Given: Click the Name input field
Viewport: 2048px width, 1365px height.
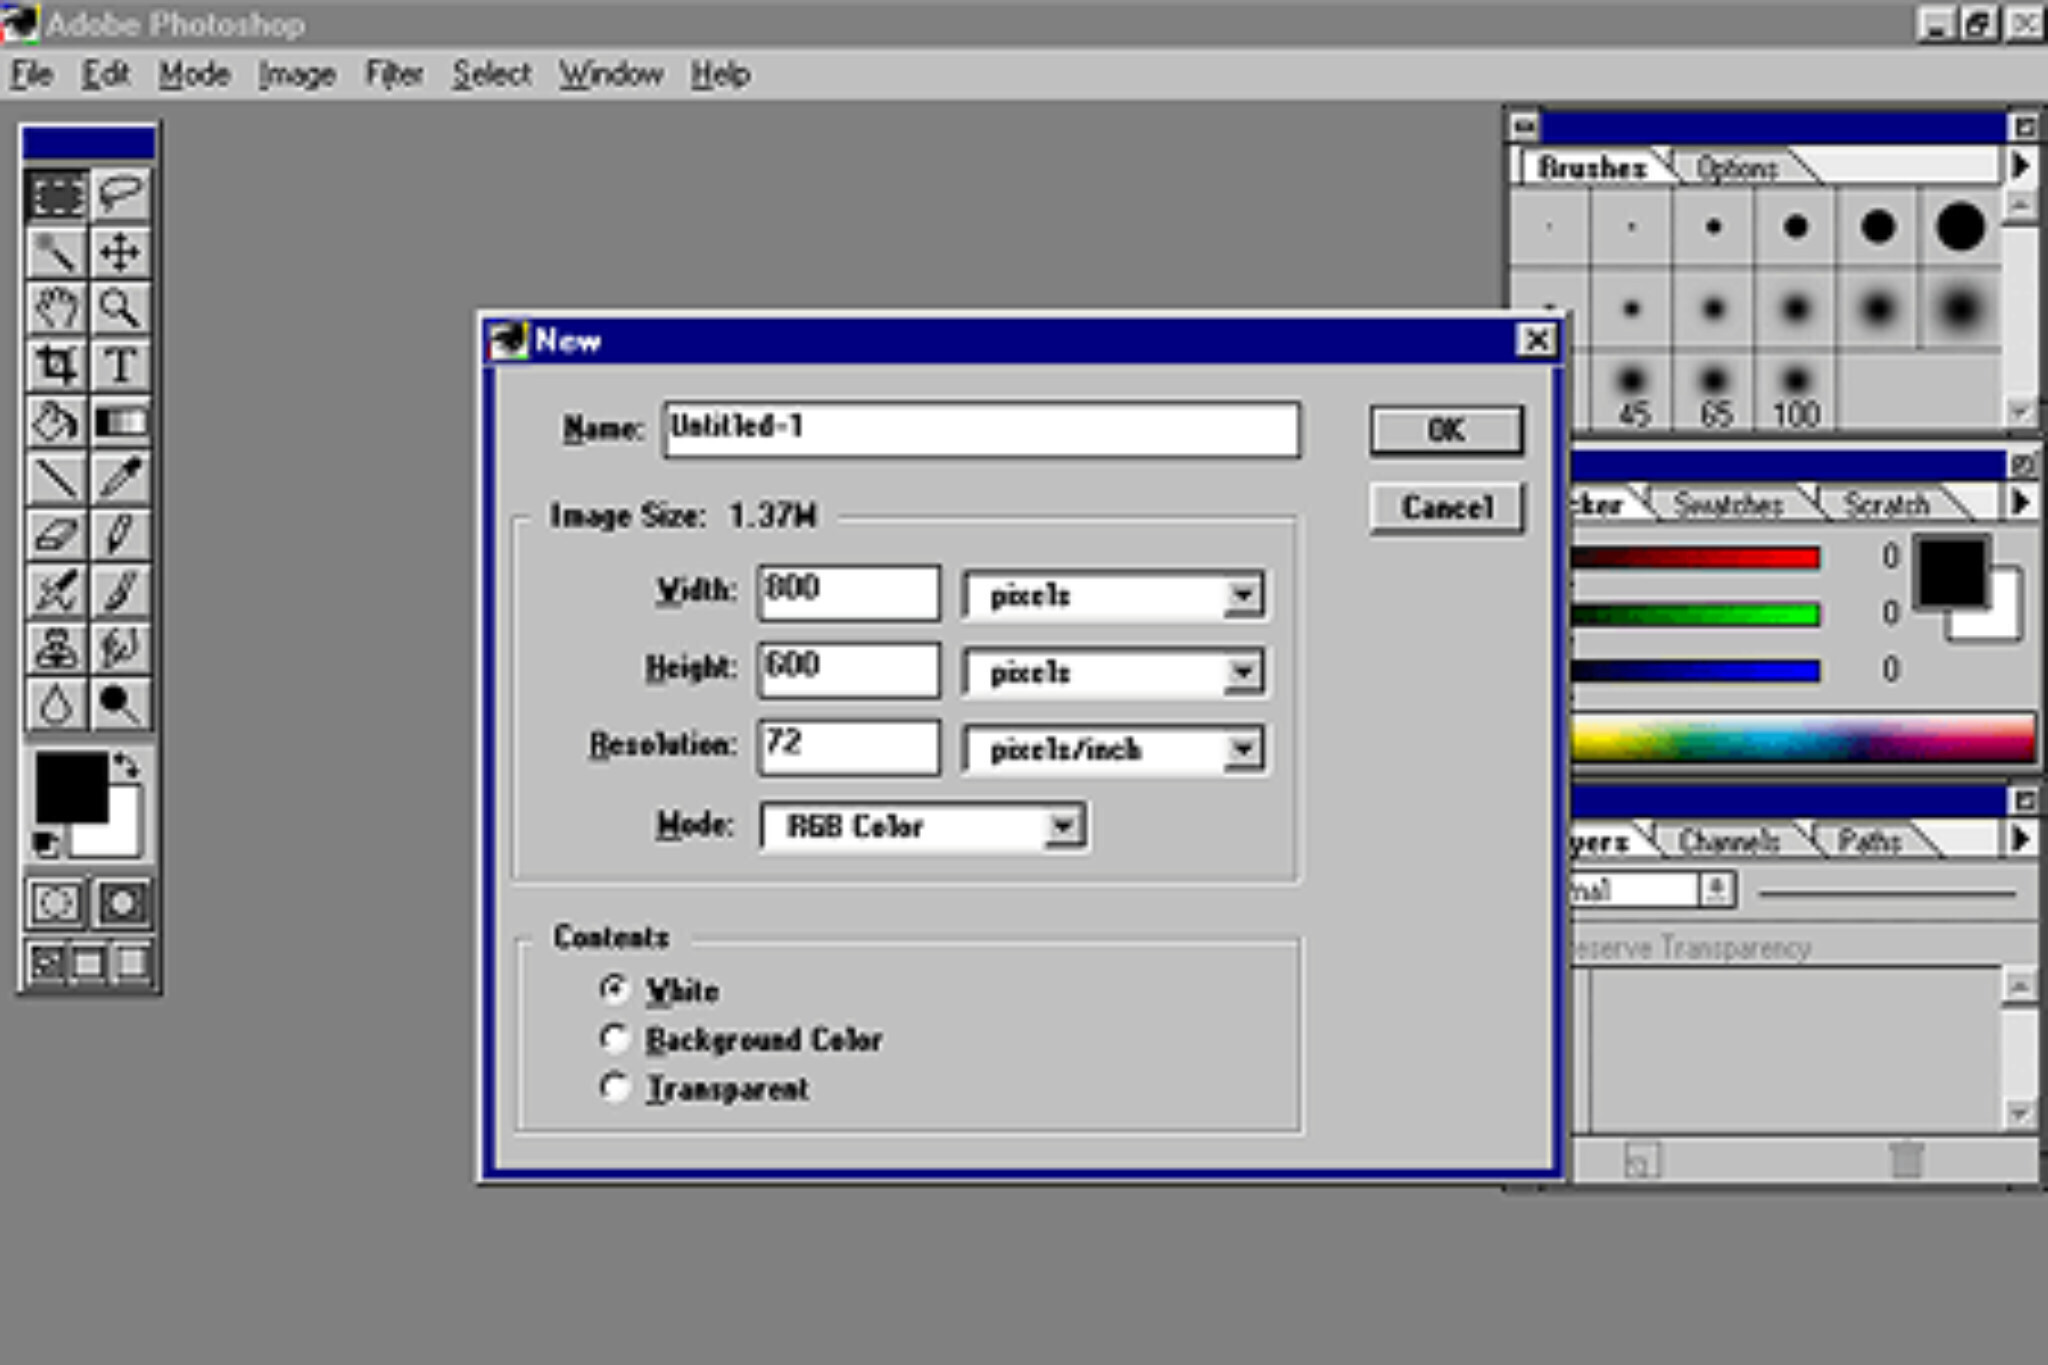Looking at the screenshot, I should [x=982, y=430].
